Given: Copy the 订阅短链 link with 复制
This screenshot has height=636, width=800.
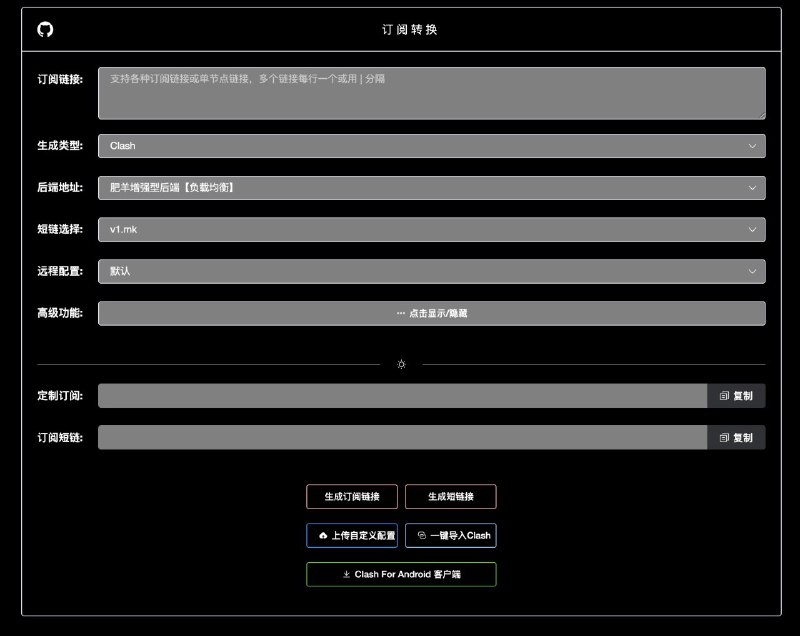Looking at the screenshot, I should [736, 438].
